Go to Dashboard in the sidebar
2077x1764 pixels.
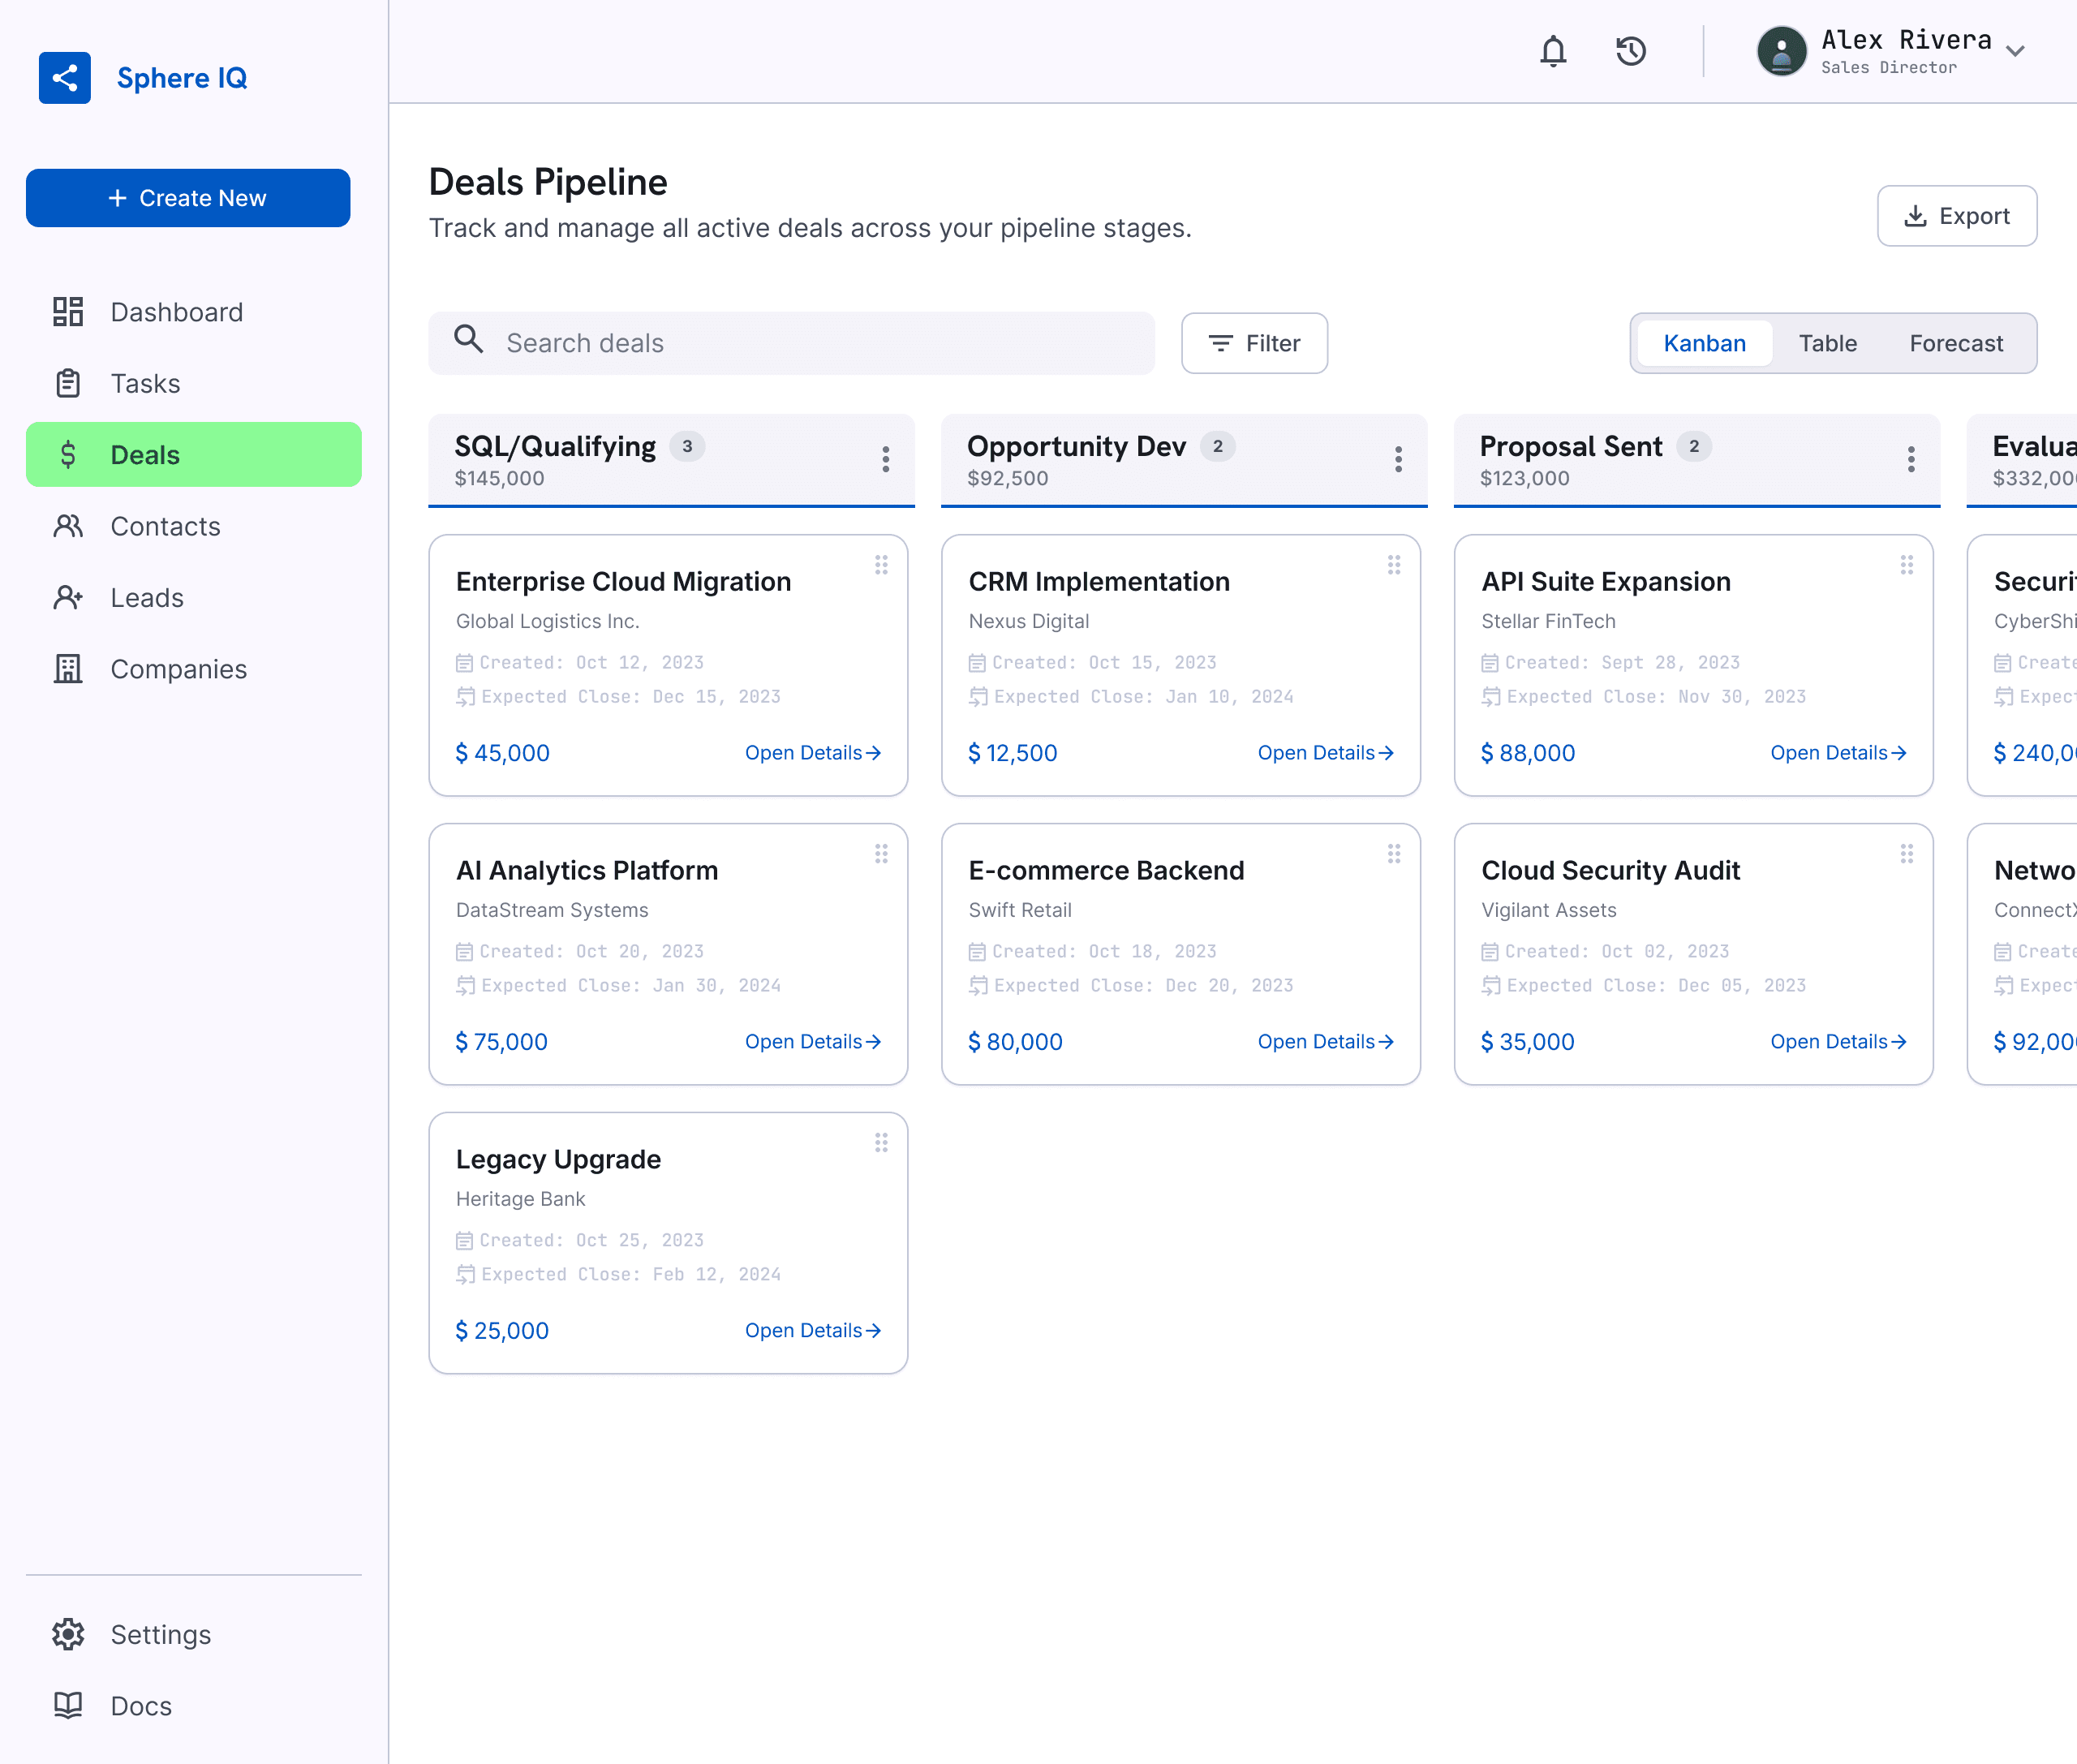click(x=194, y=312)
